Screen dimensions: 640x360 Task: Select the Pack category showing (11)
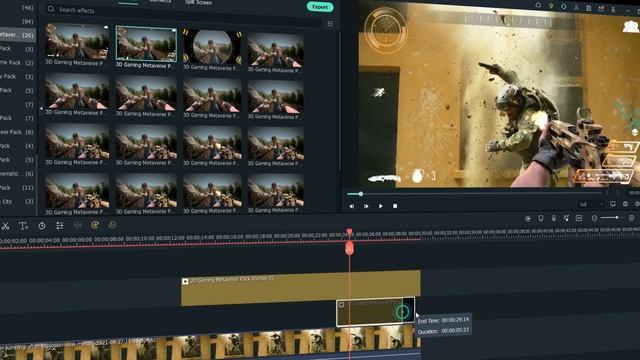point(18,188)
